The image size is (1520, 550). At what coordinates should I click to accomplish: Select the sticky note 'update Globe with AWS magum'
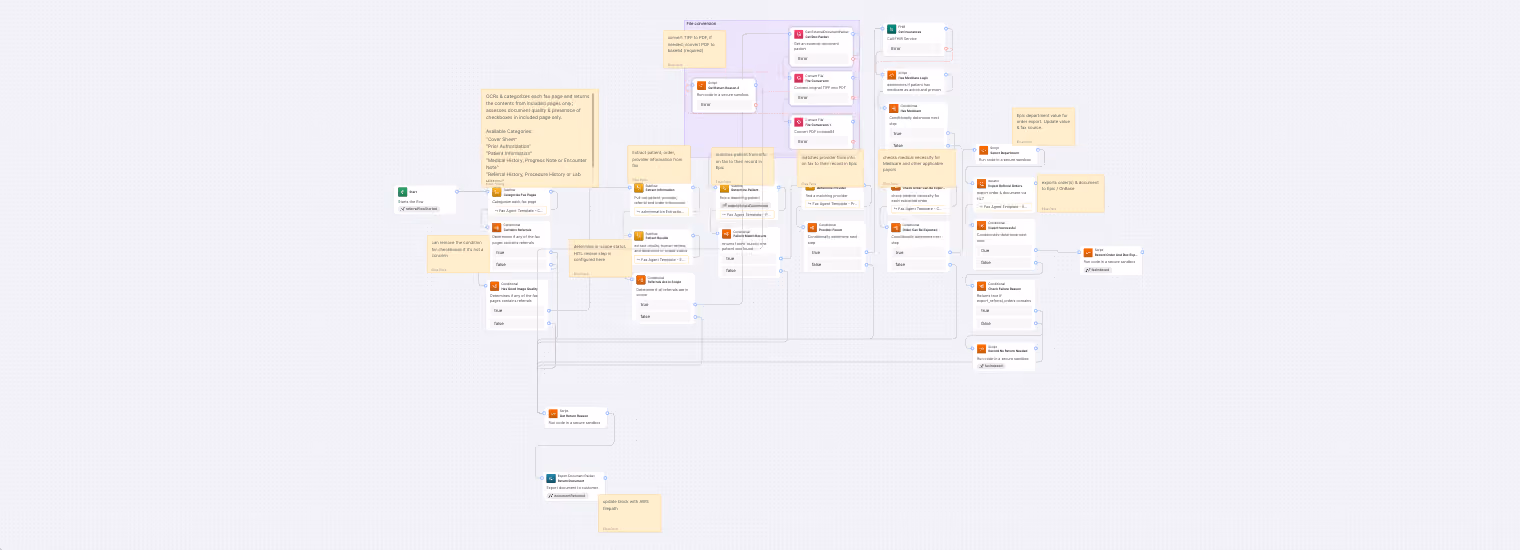click(630, 513)
